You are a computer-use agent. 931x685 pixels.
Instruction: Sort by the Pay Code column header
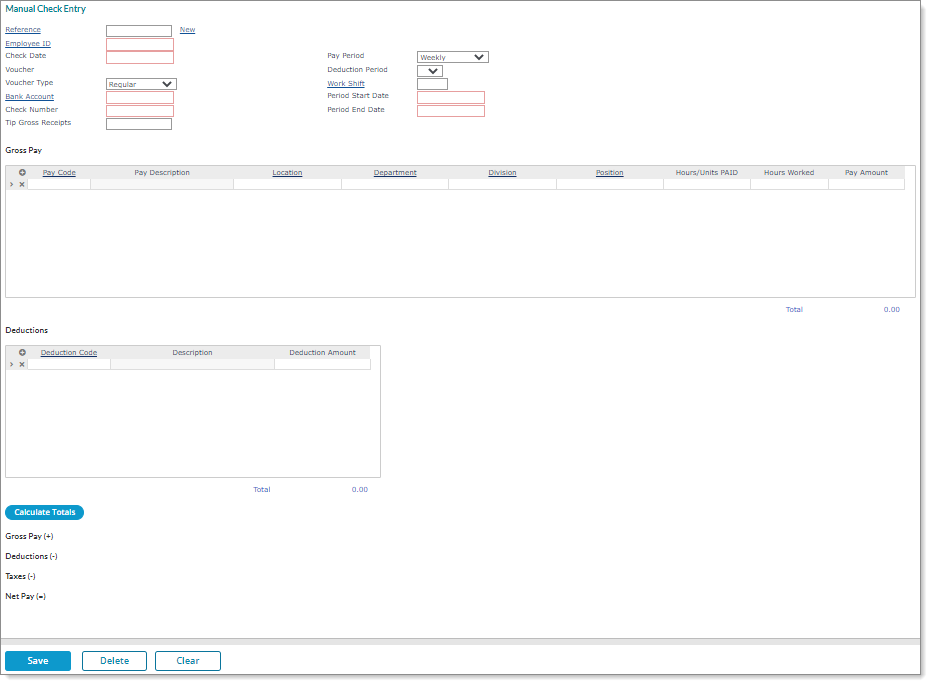59,172
